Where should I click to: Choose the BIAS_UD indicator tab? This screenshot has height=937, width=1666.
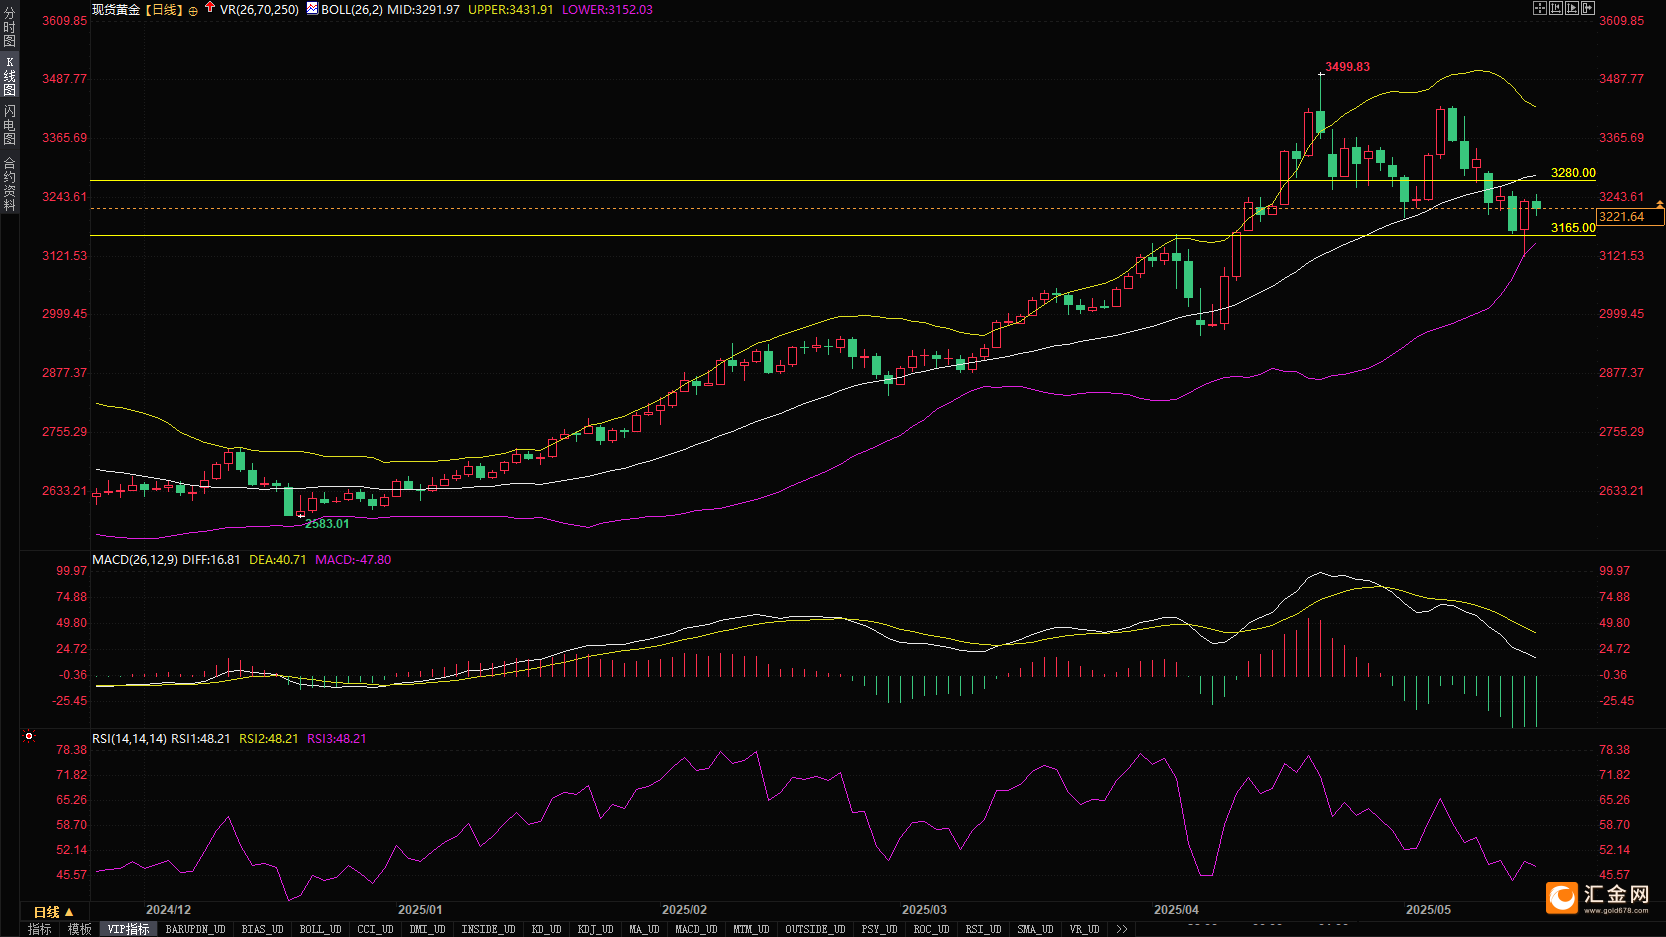click(x=263, y=929)
